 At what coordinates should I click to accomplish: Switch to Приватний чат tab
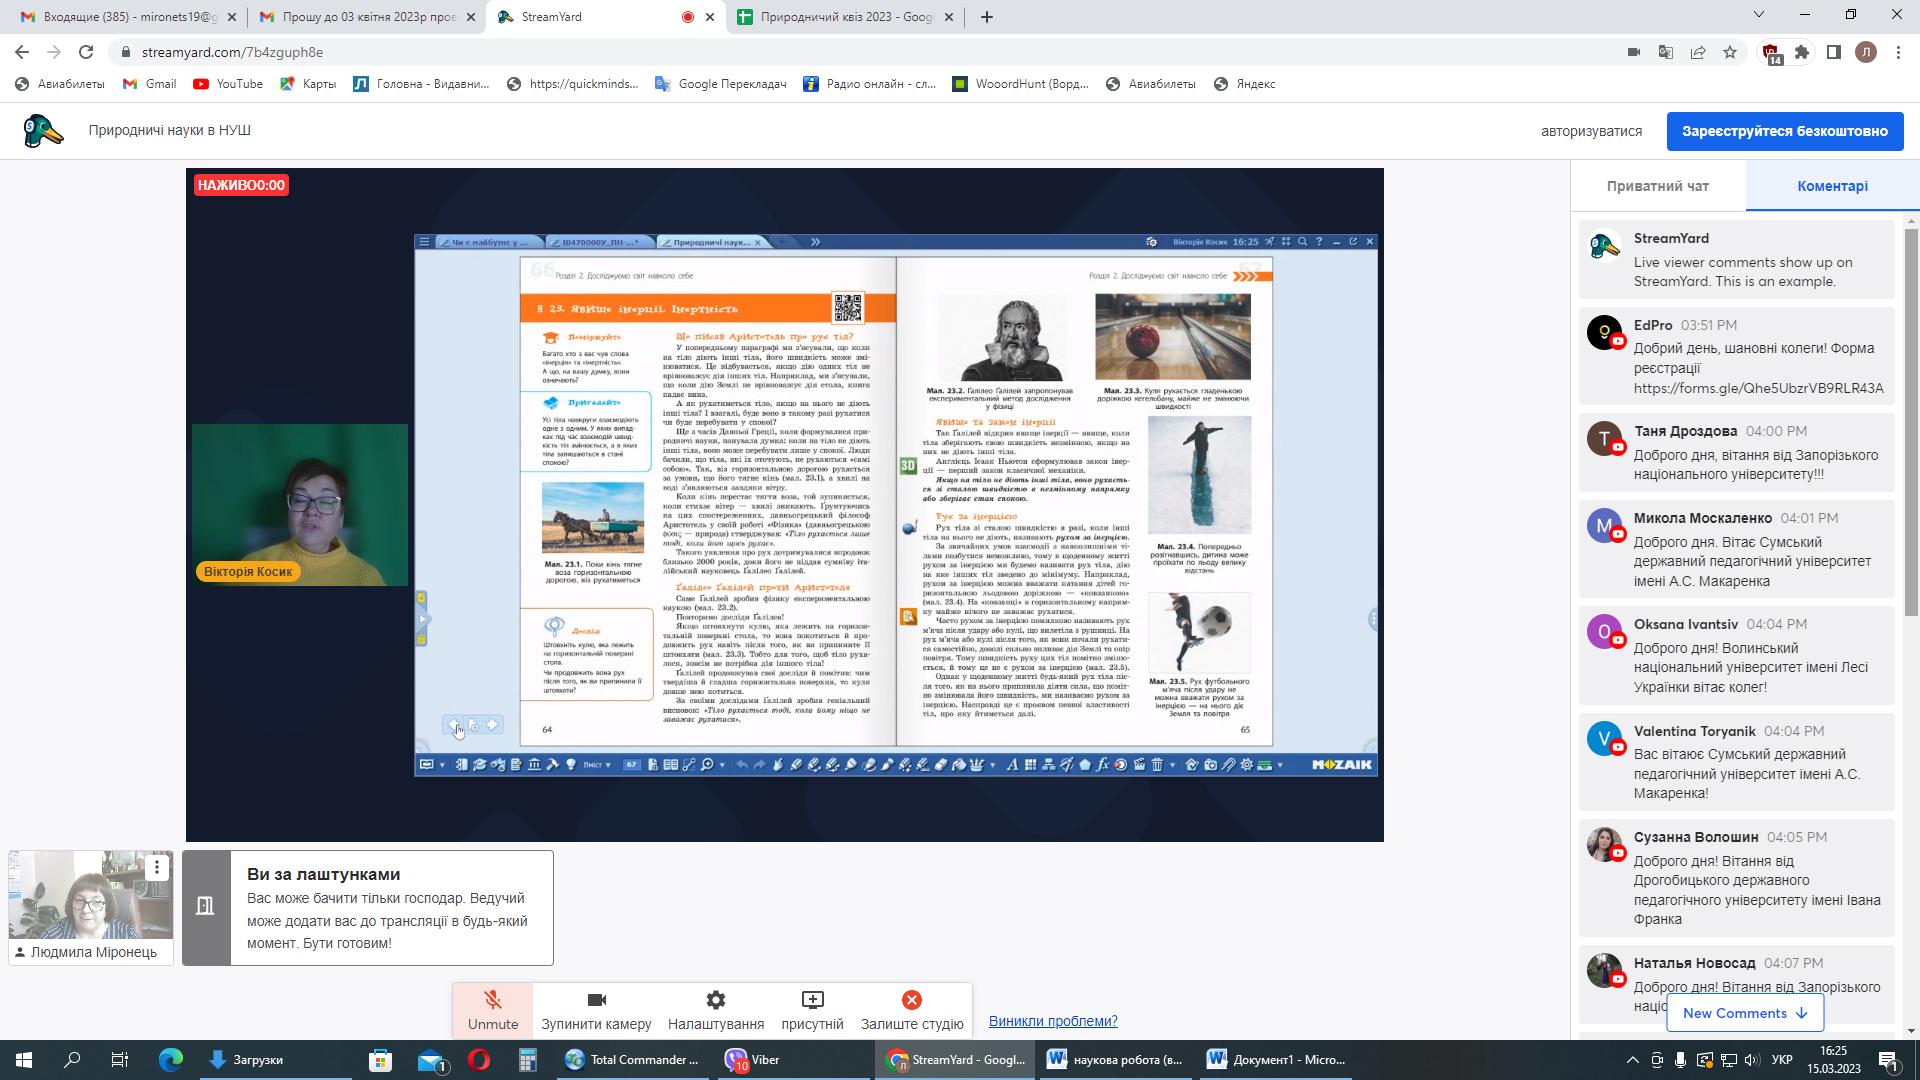pyautogui.click(x=1657, y=186)
